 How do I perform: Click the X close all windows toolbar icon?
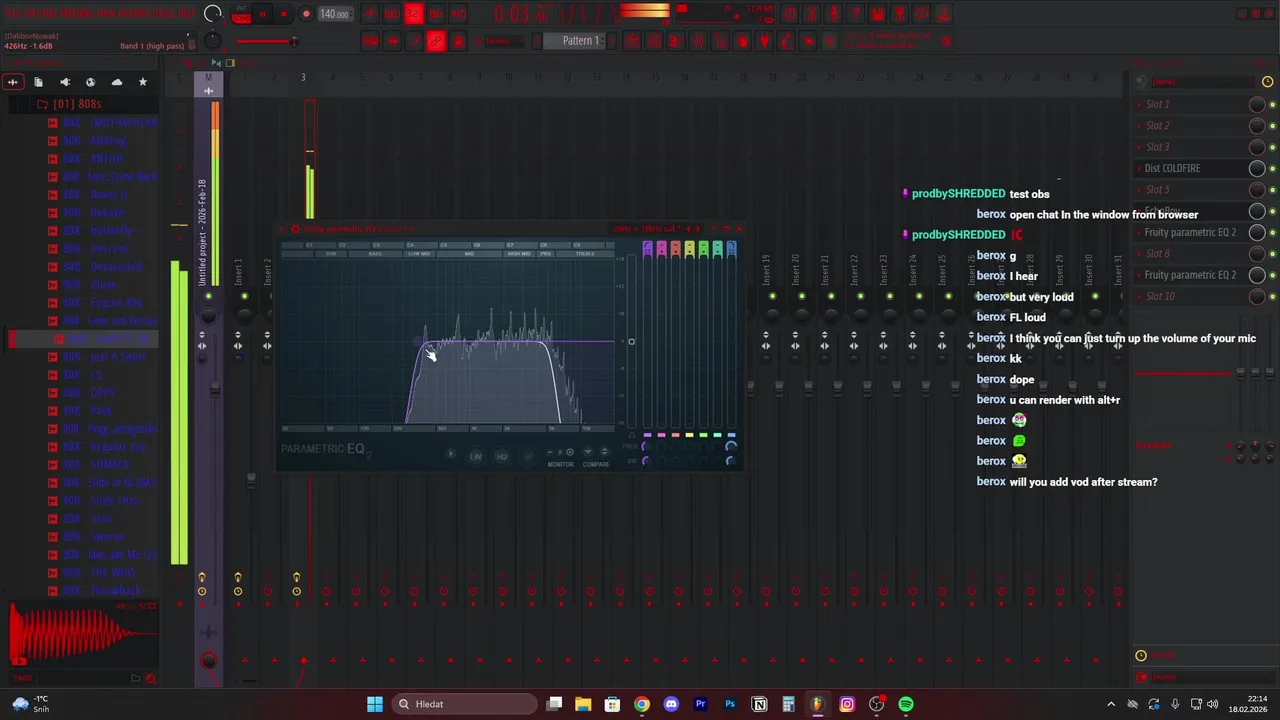[830, 41]
